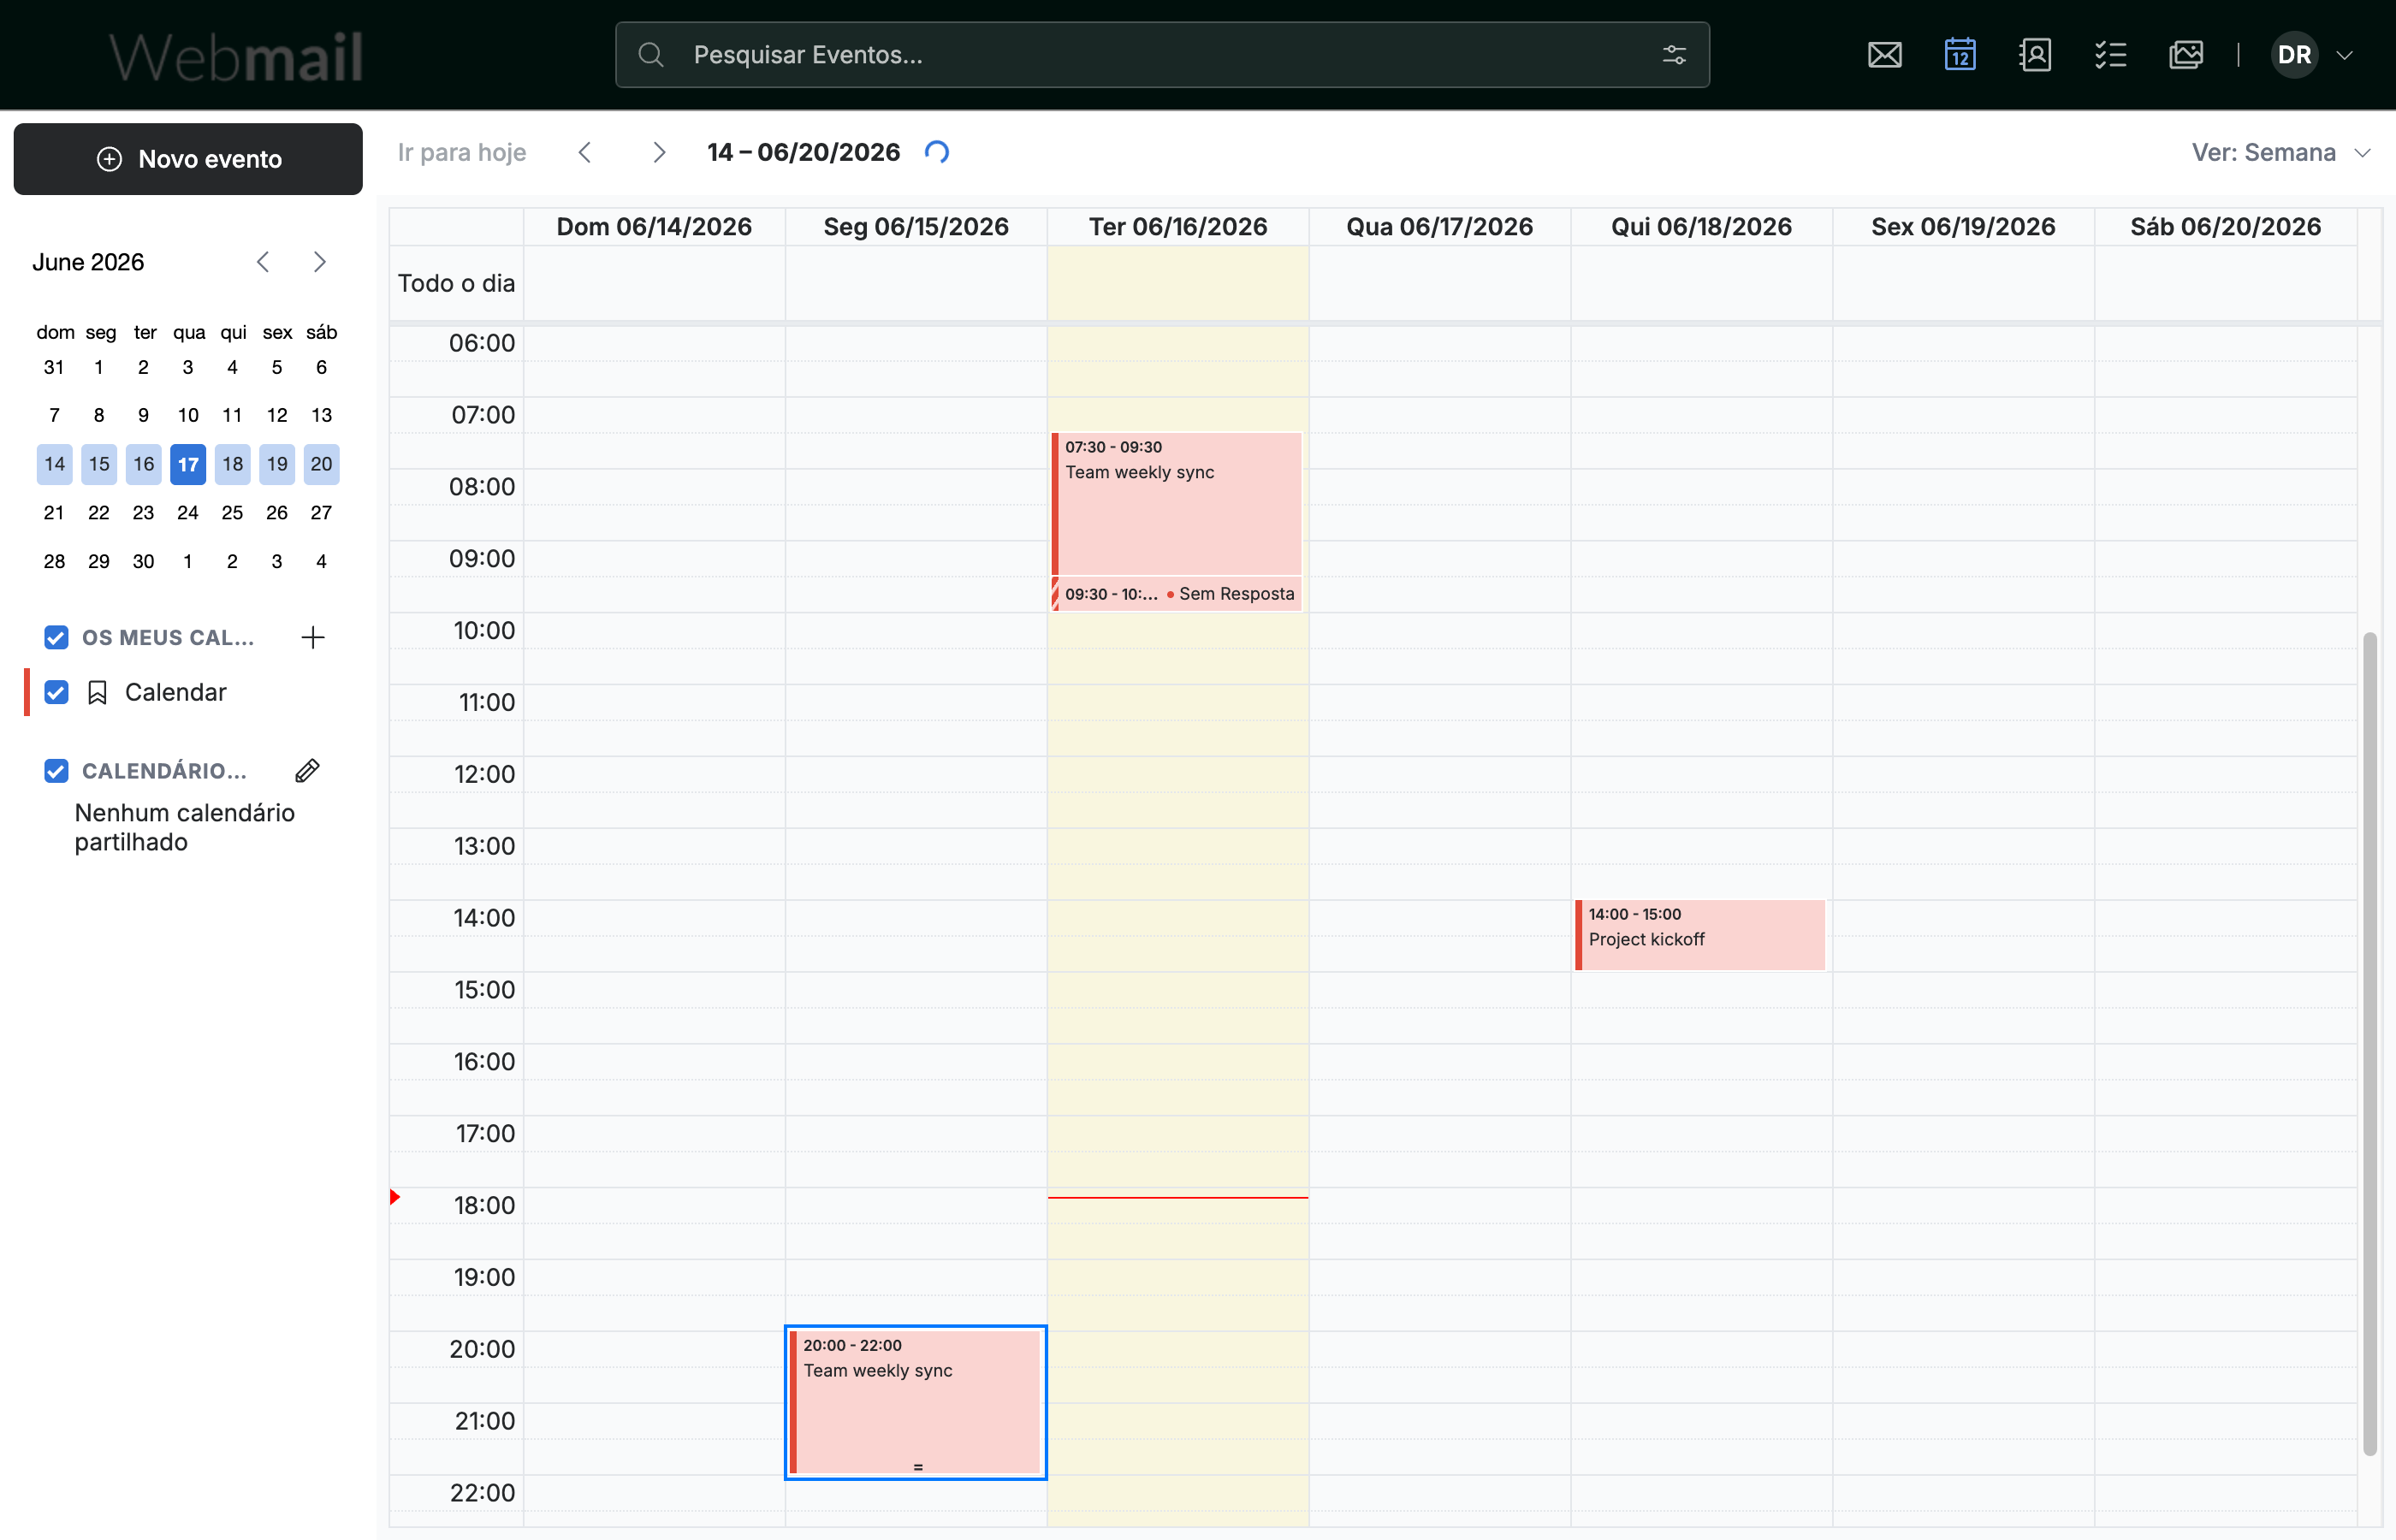The height and width of the screenshot is (1540, 2396).
Task: Click the bookmark icon beside Calendar
Action: [x=97, y=693]
